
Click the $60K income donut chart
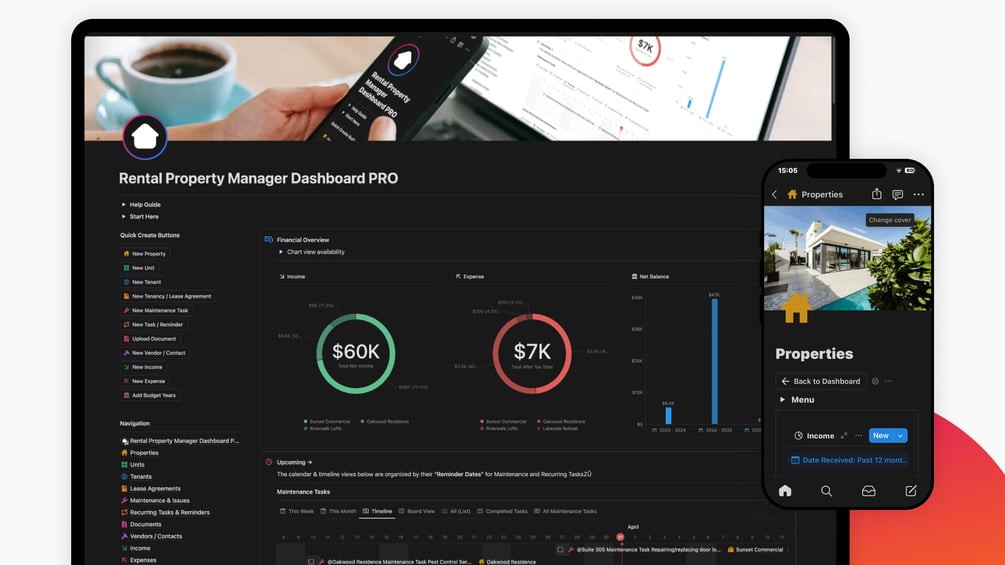356,353
